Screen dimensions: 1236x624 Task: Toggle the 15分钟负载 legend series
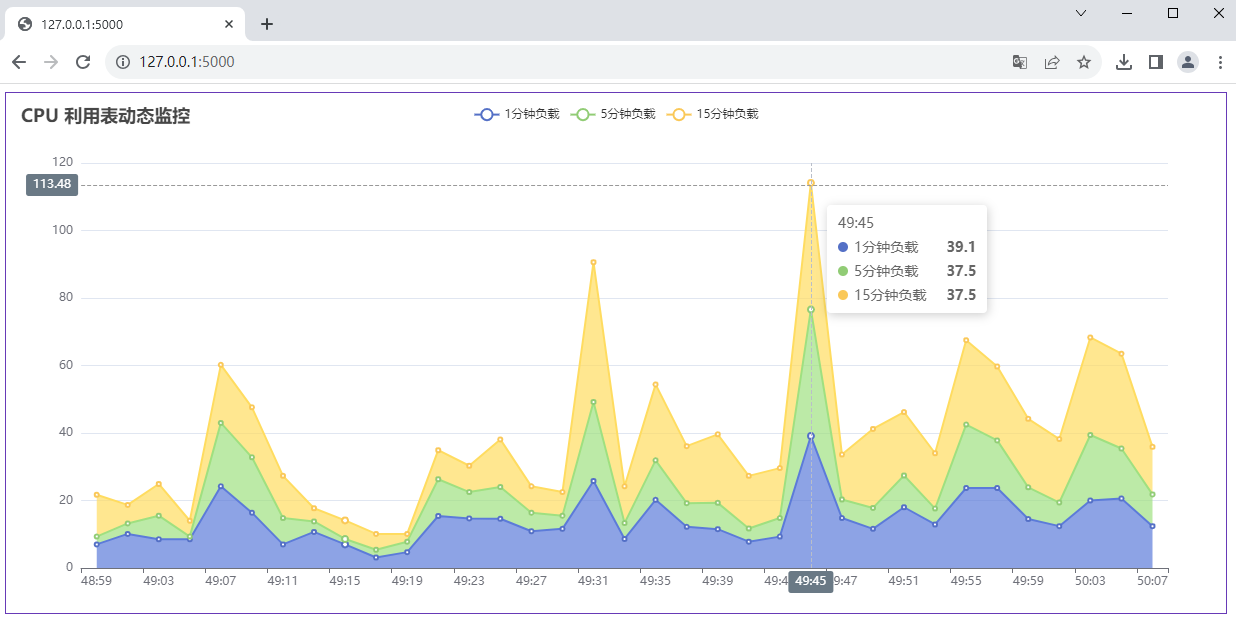(x=715, y=114)
